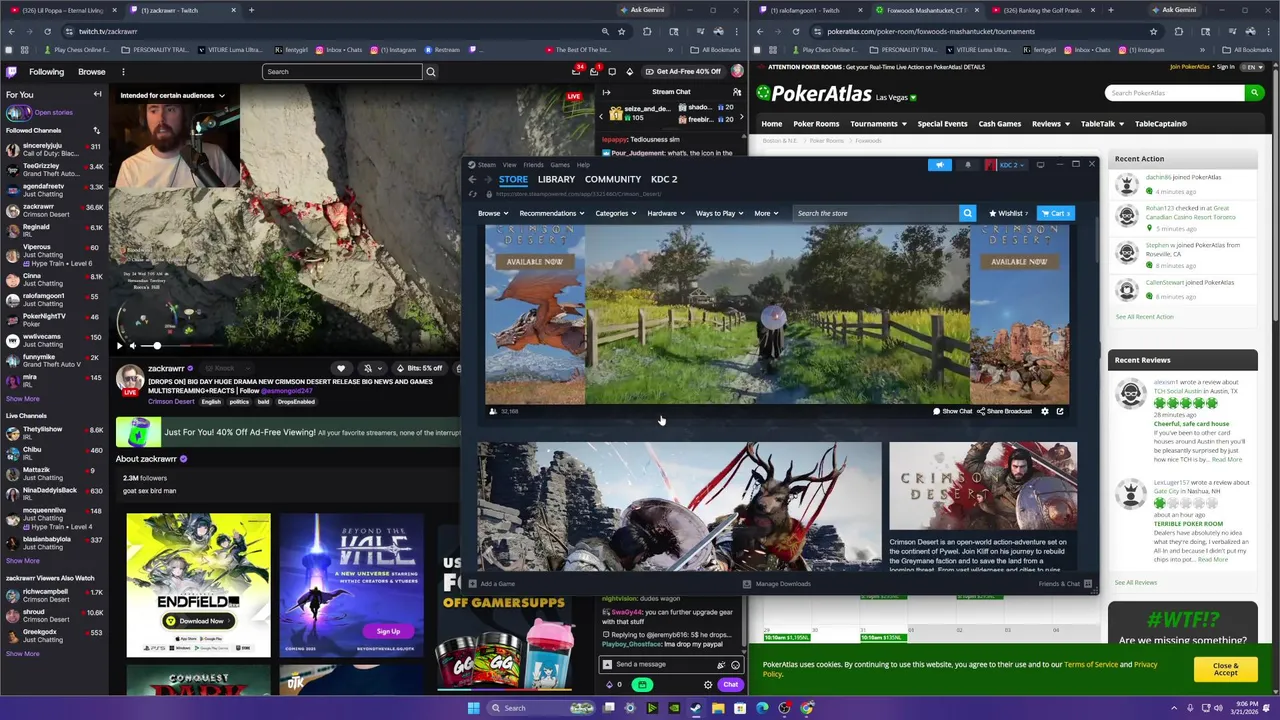
Task: Open KDC 2 account dropdown in Steam
Action: pos(1005,164)
